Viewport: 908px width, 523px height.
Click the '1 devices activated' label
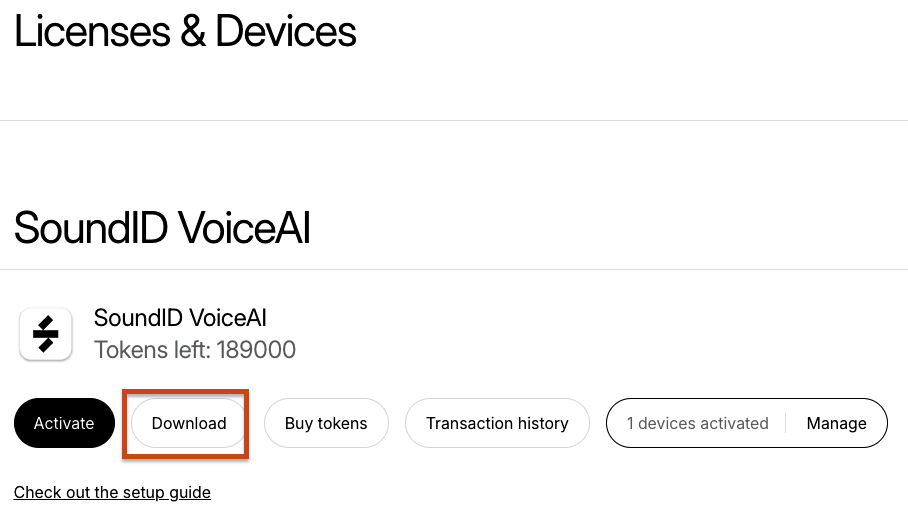697,423
